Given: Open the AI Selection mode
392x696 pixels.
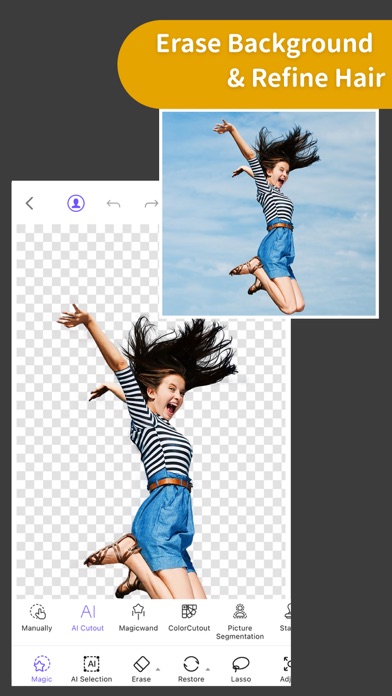Looking at the screenshot, I should pos(91,669).
